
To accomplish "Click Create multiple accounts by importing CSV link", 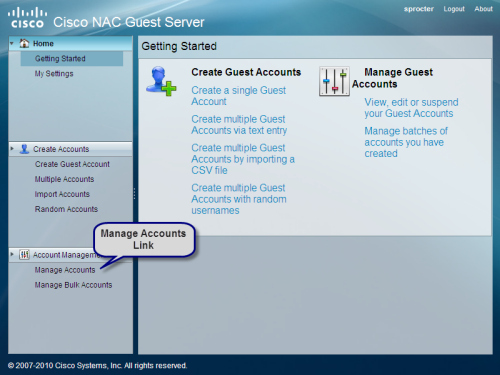I will pos(243,159).
